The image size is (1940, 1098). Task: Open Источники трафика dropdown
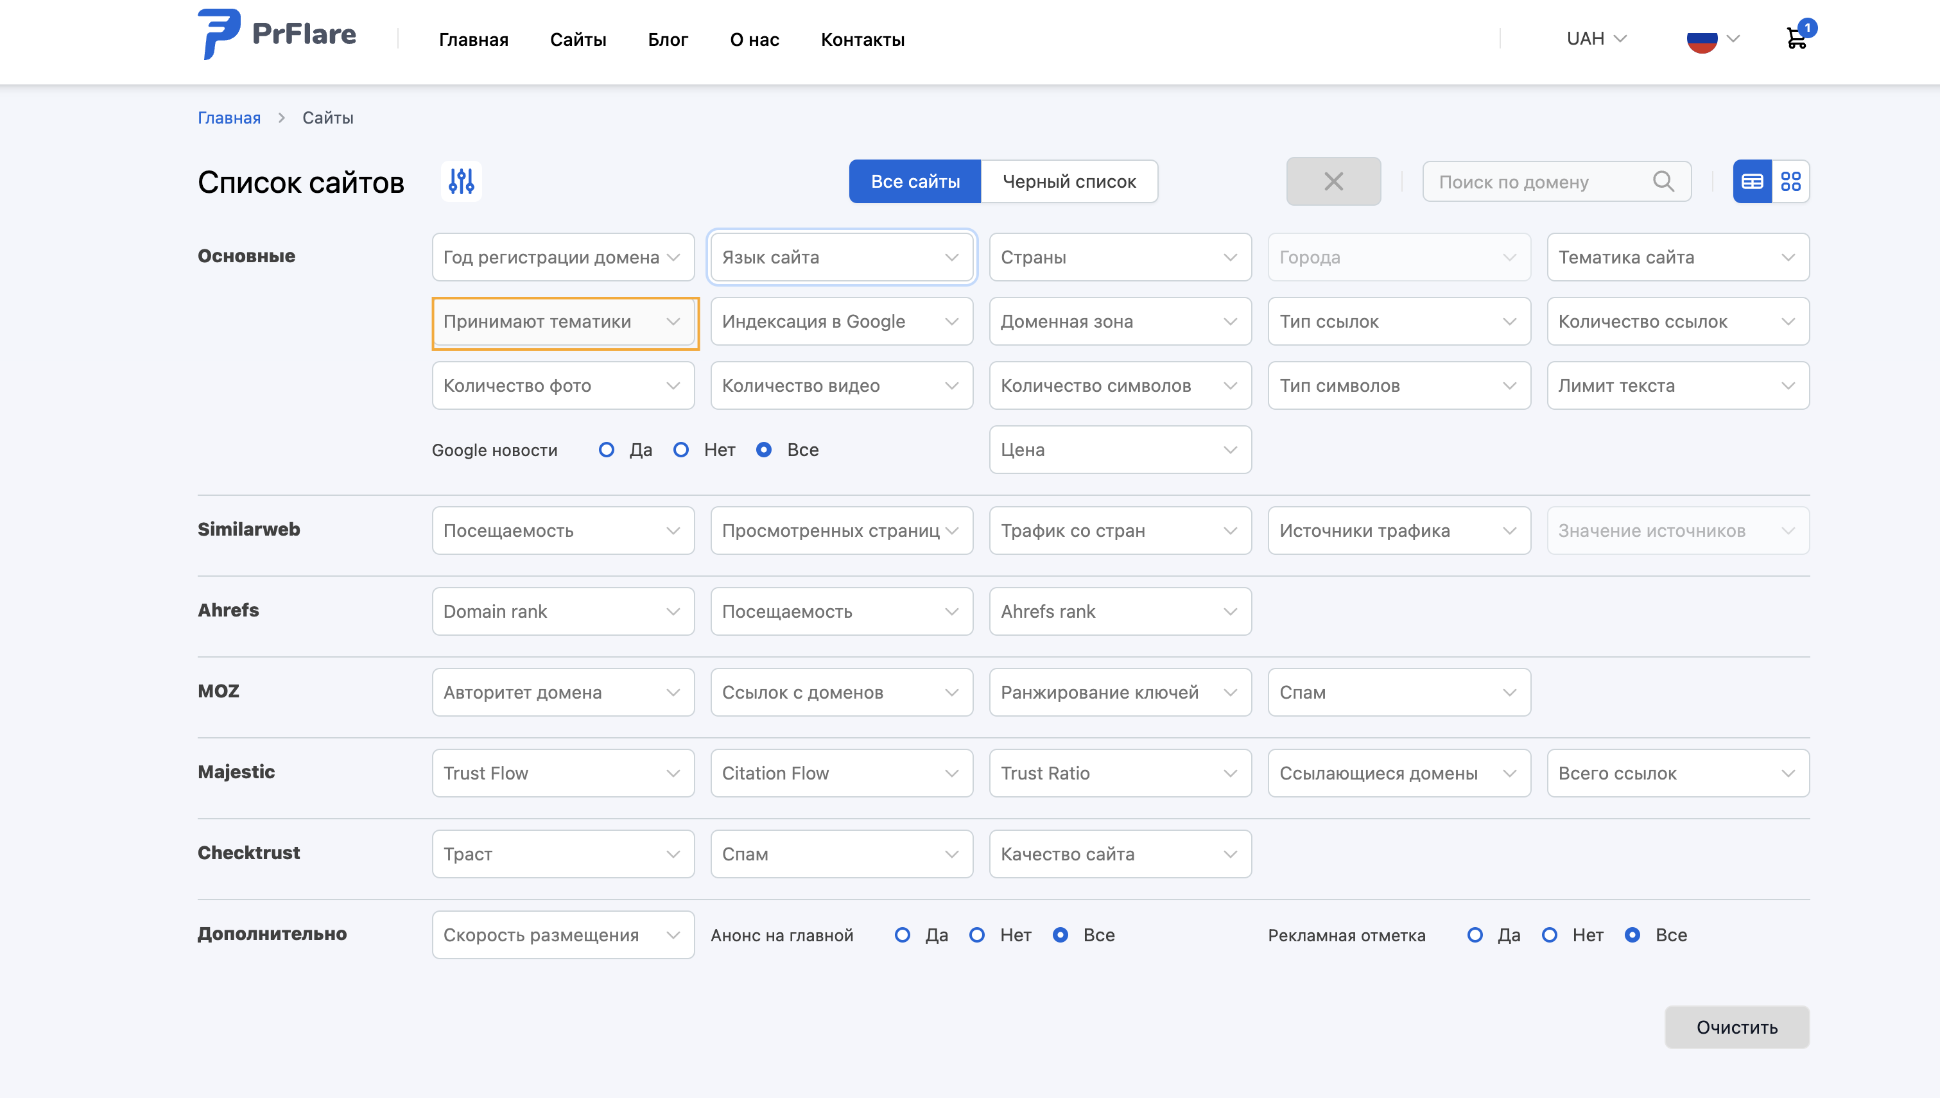(1399, 530)
